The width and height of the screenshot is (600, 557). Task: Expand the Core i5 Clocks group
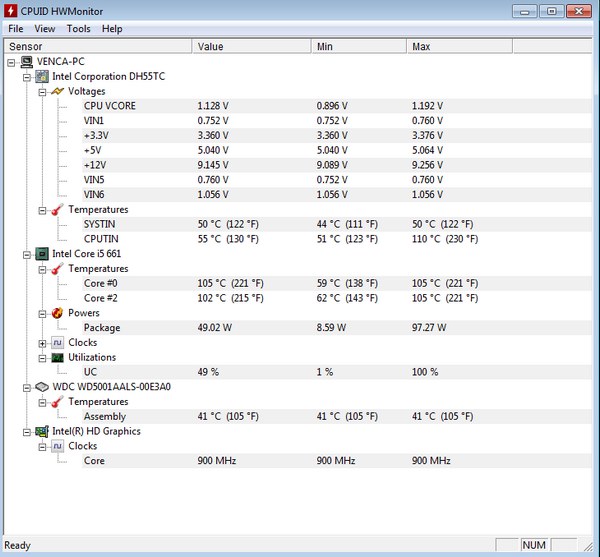pos(42,344)
